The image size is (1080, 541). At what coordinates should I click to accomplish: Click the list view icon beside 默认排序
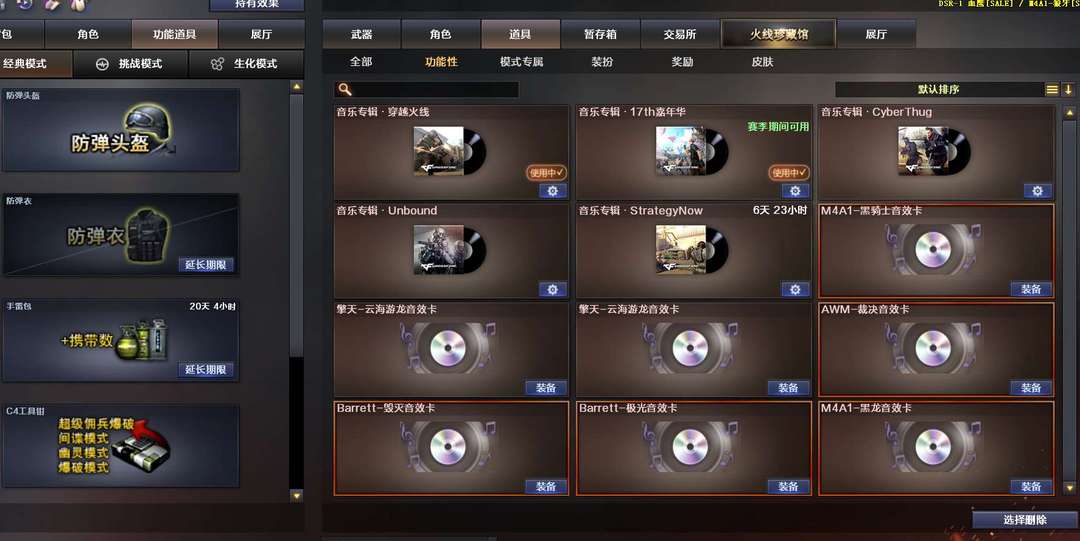(1052, 90)
